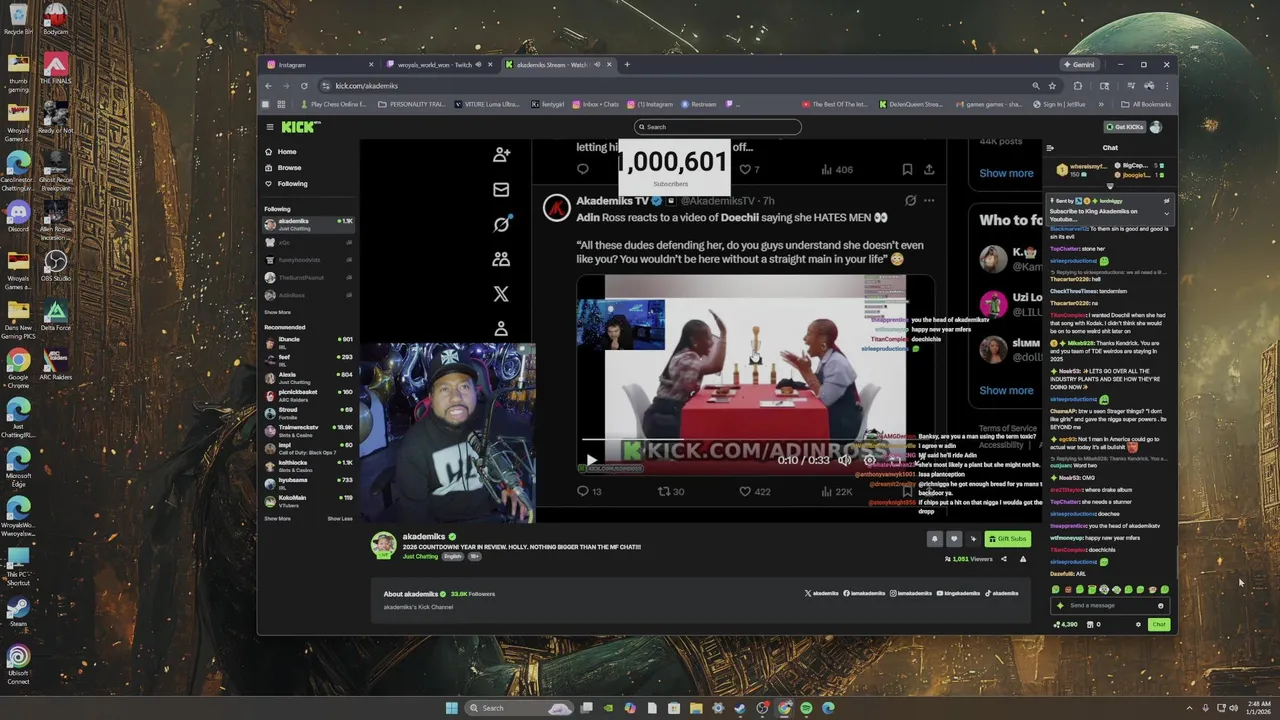Screen dimensions: 1280x720
Task: Go back in browser history
Action: click(268, 86)
